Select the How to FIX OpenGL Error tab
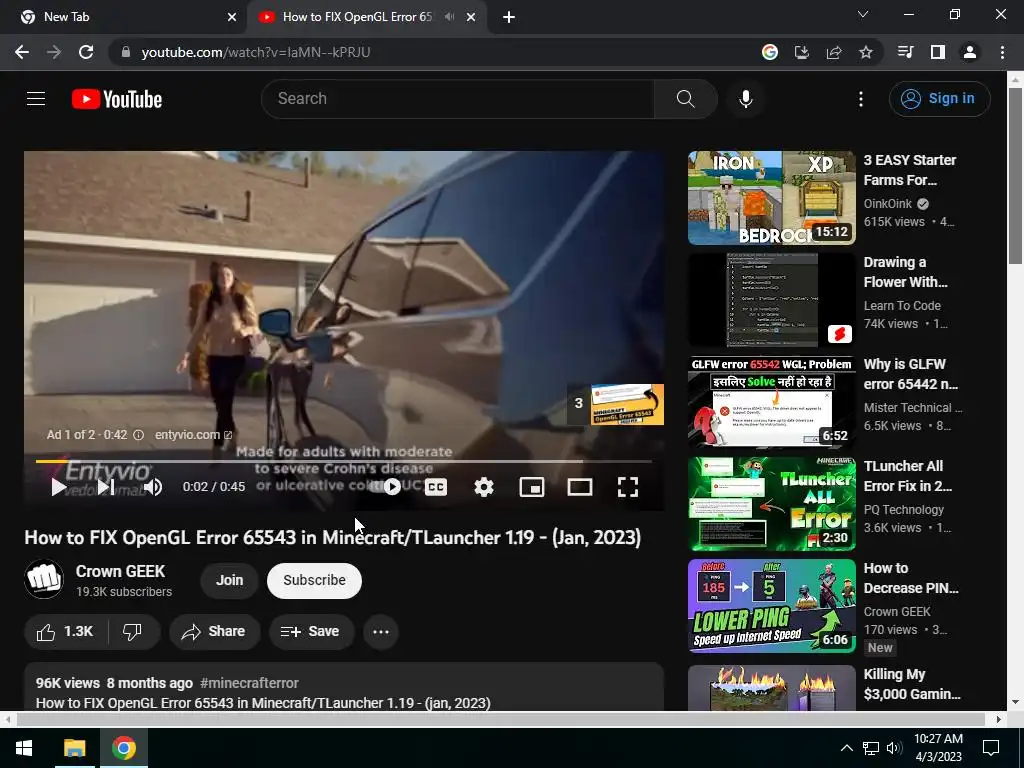Viewport: 1024px width, 768px height. (x=356, y=17)
